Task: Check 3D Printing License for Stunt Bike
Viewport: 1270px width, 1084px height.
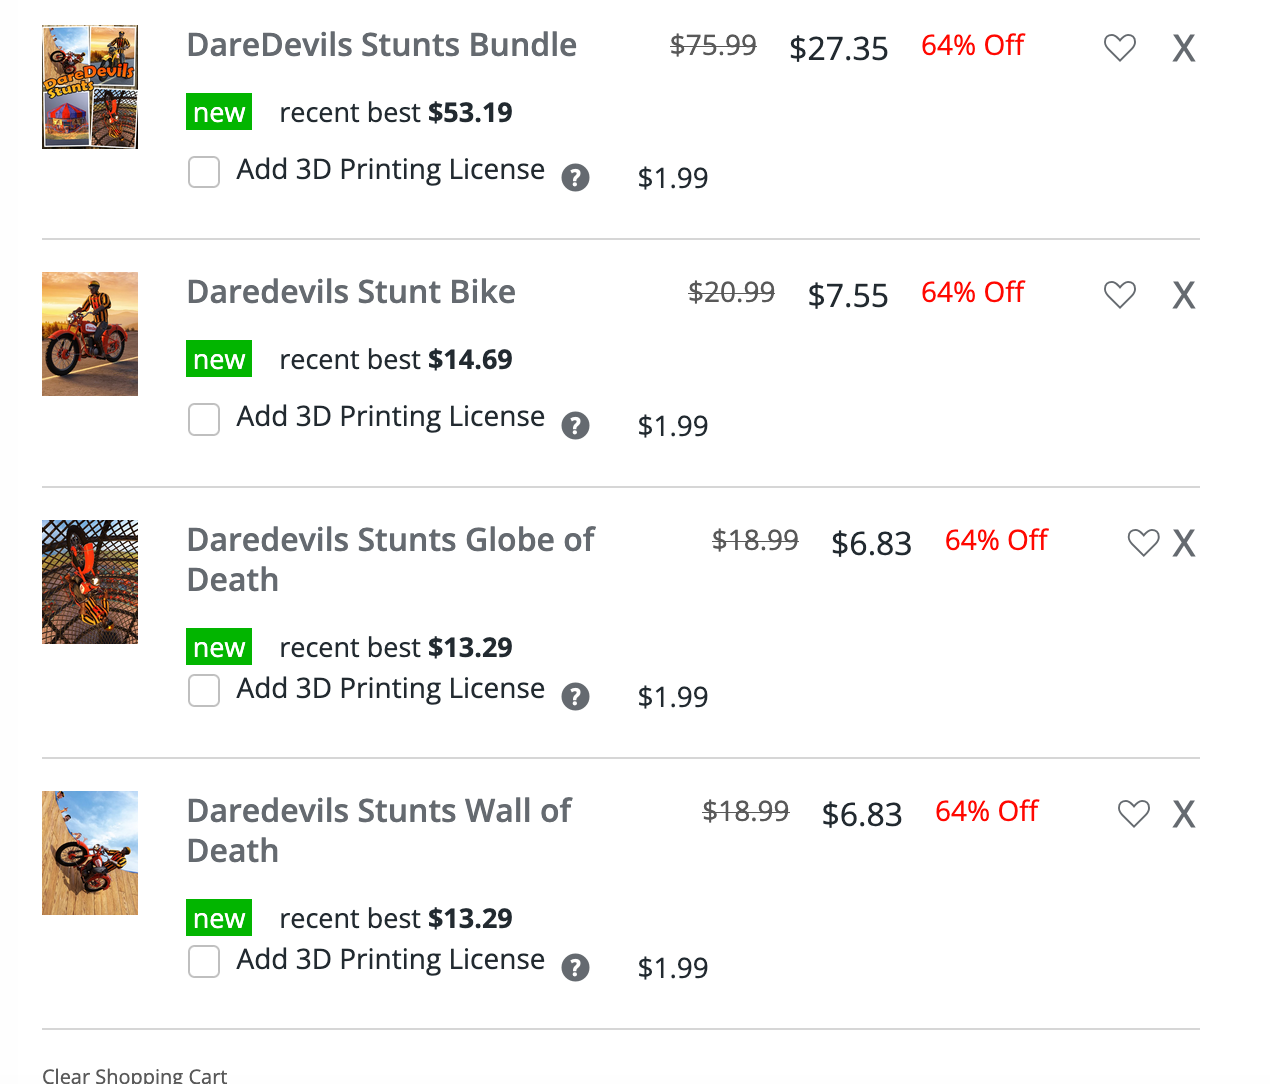Action: (204, 420)
